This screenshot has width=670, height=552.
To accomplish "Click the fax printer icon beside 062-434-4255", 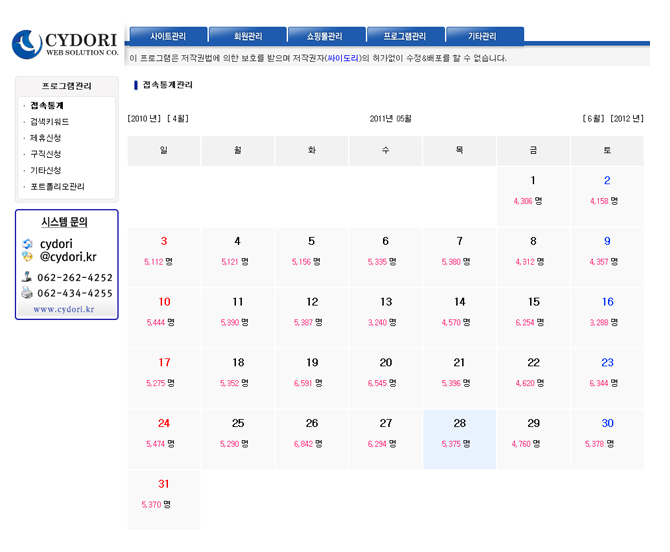I will tap(27, 293).
